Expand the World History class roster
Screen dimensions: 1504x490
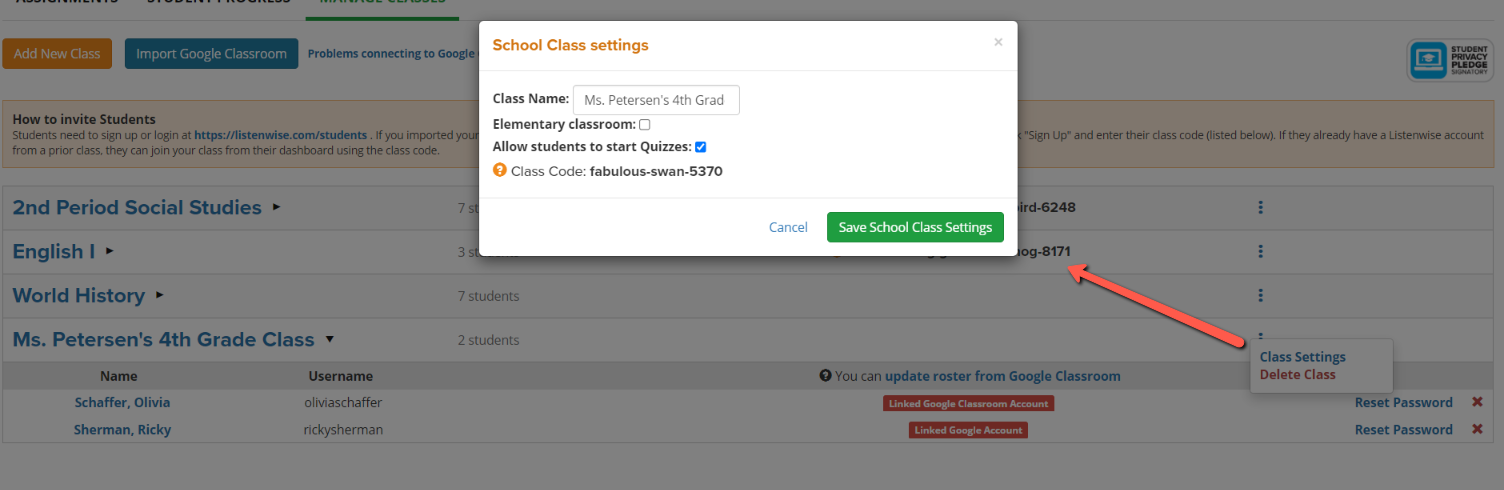160,295
